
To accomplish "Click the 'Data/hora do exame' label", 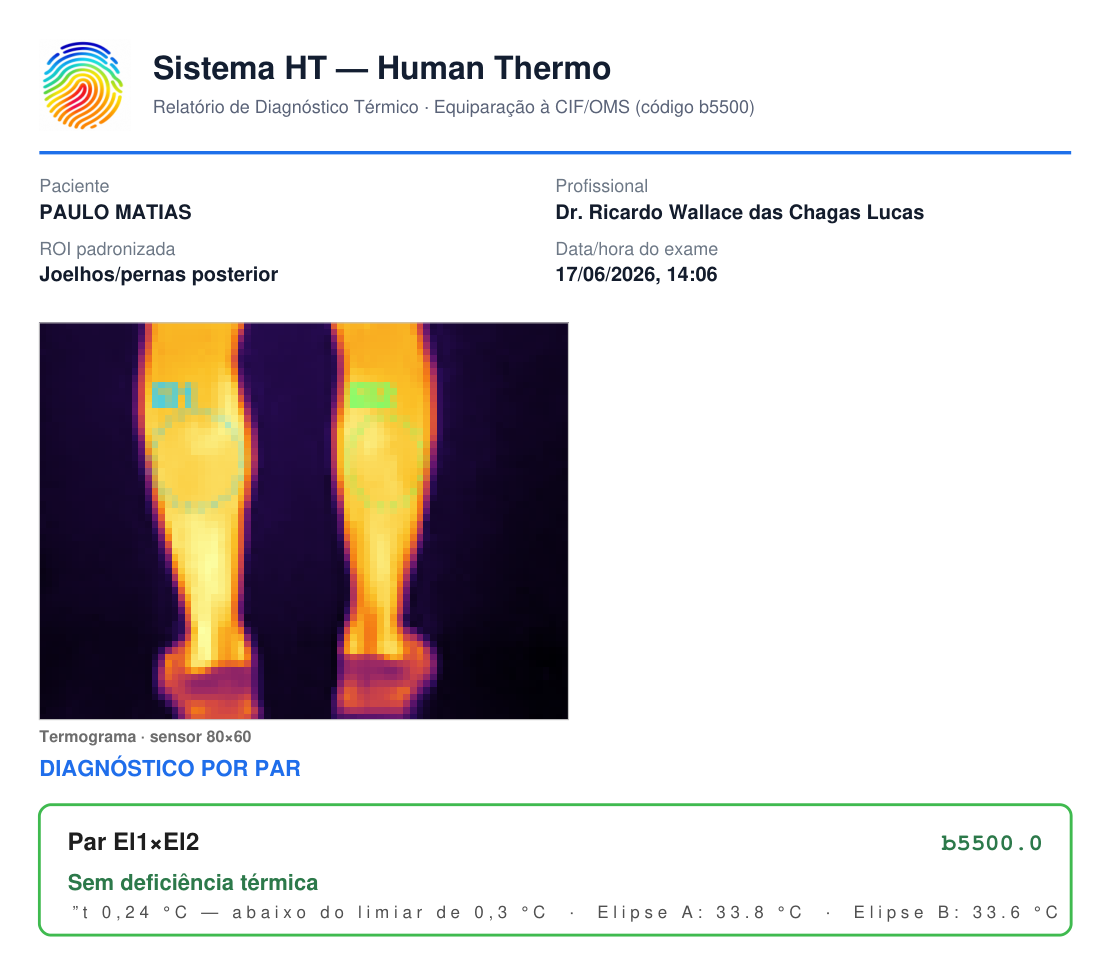I will [636, 249].
